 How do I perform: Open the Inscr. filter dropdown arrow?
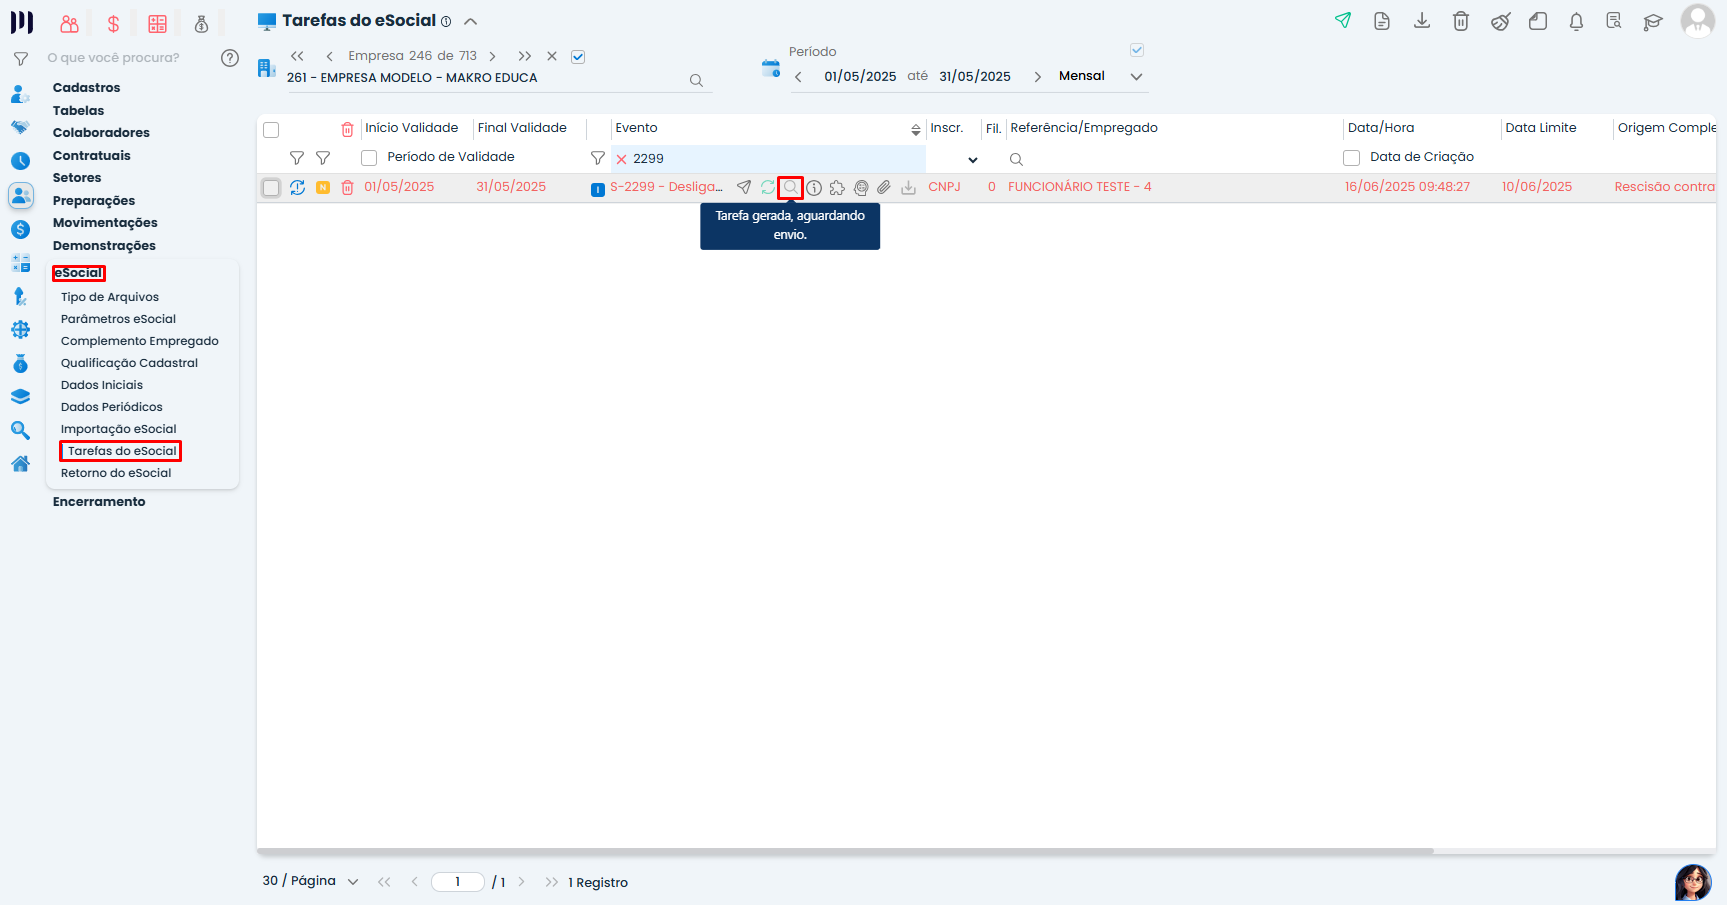(973, 160)
